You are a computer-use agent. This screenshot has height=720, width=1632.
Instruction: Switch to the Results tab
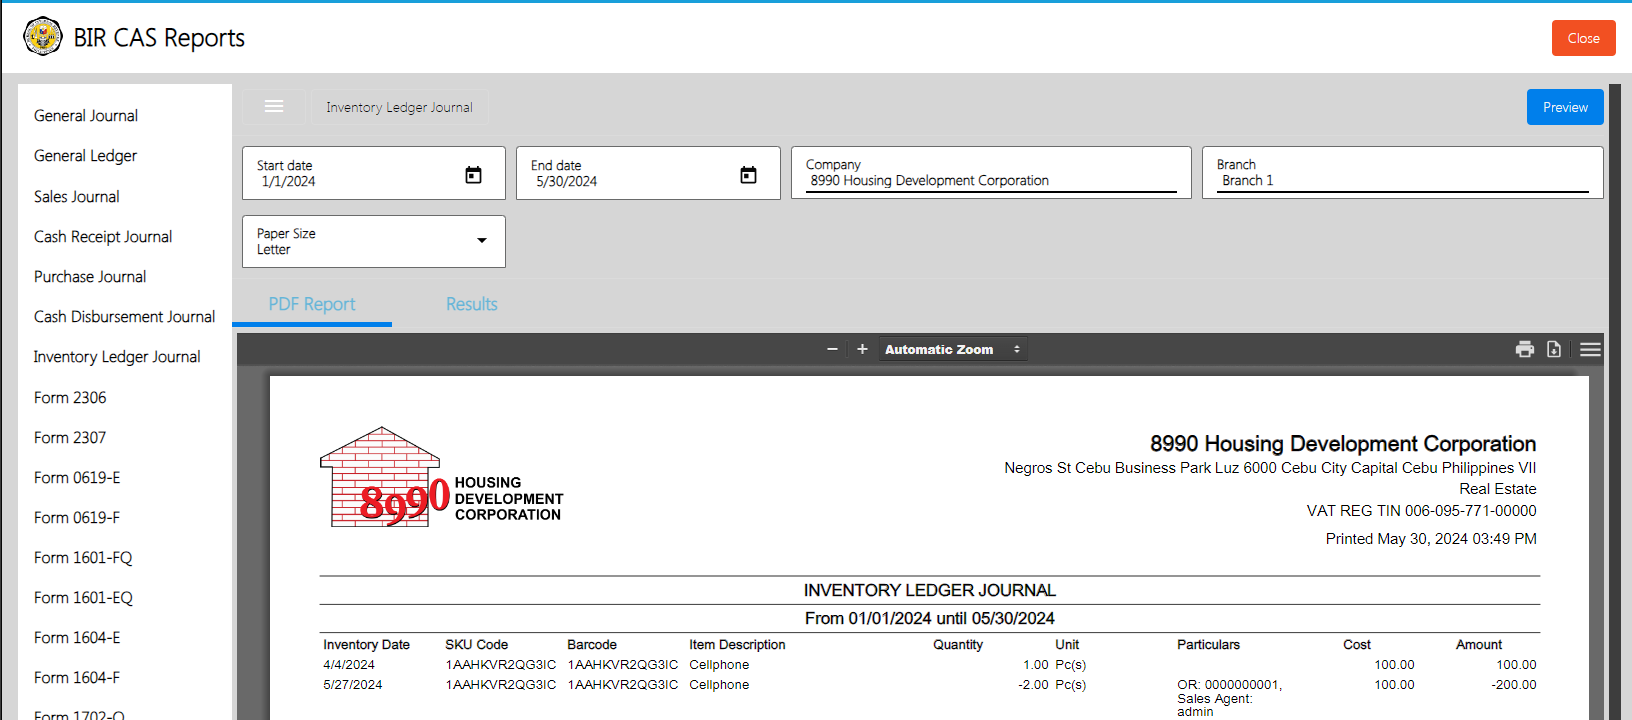pos(472,304)
